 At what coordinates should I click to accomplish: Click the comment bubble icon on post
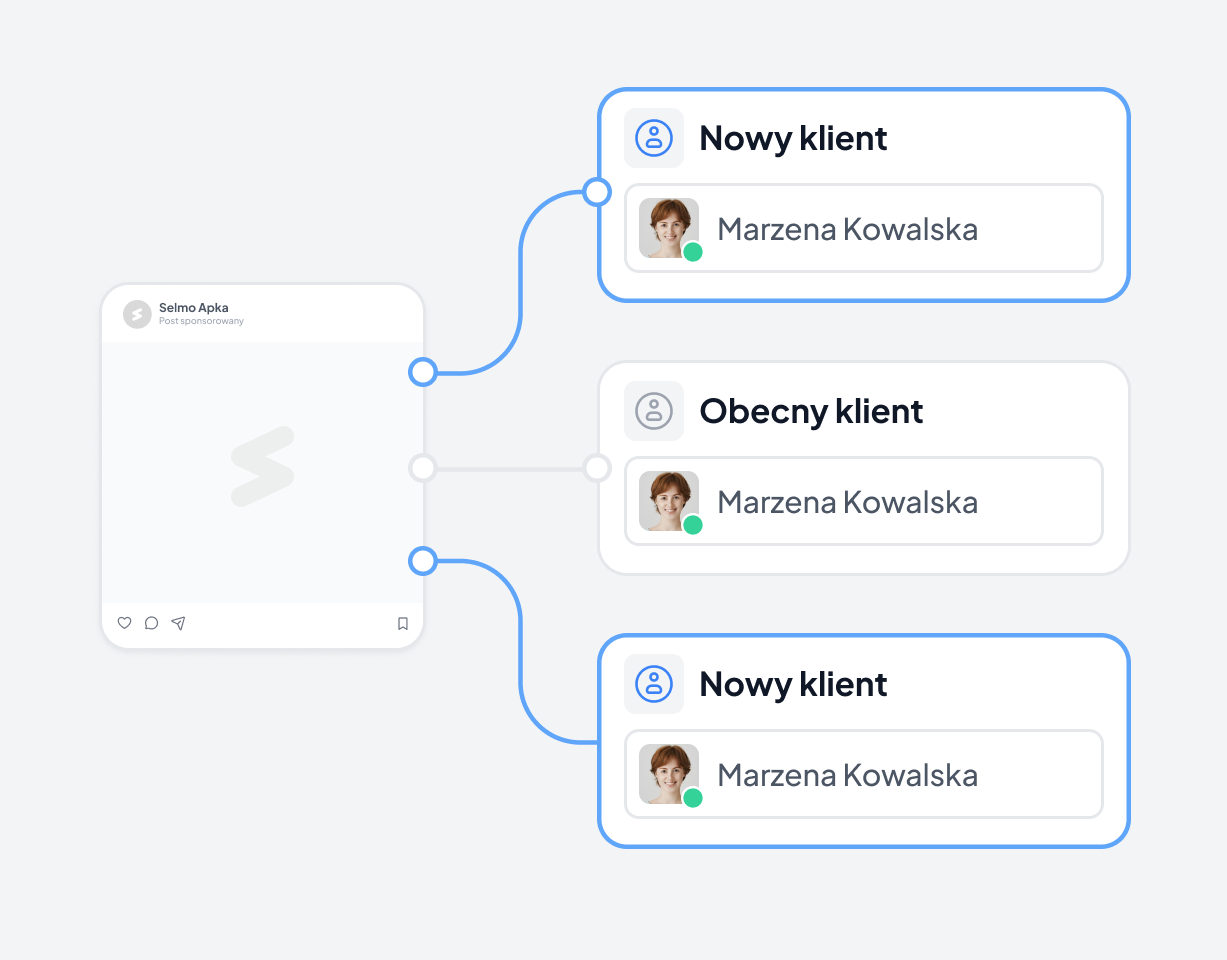click(x=151, y=623)
